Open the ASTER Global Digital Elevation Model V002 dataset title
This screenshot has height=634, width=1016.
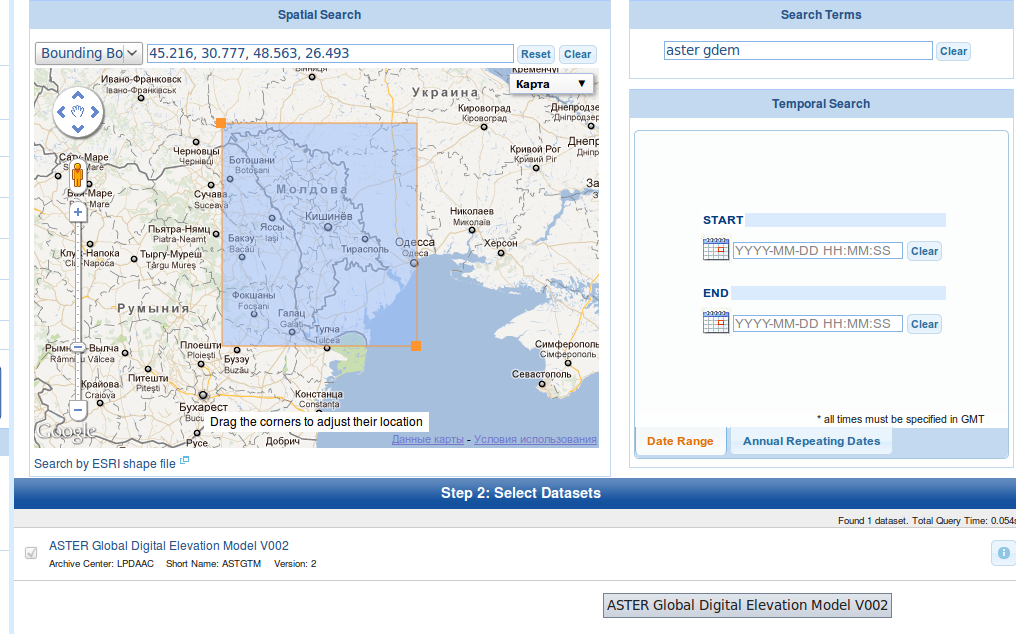pyautogui.click(x=169, y=546)
